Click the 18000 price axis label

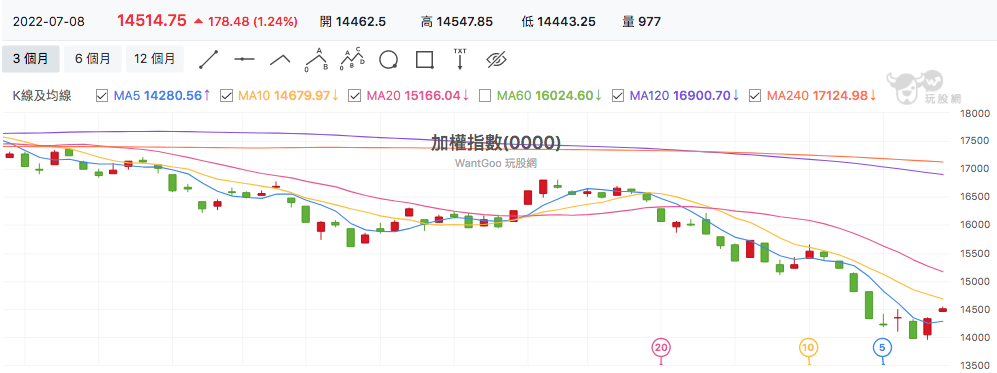coord(975,114)
